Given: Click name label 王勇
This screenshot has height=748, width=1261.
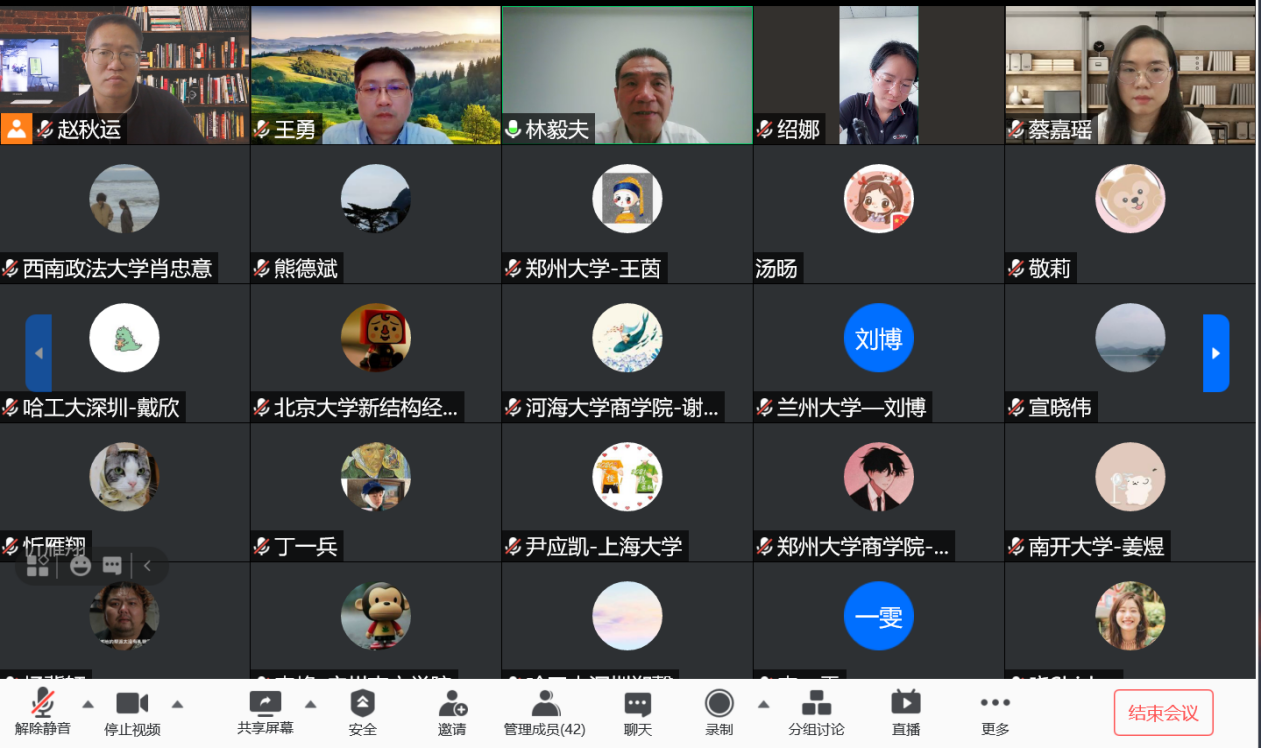Looking at the screenshot, I should (295, 130).
